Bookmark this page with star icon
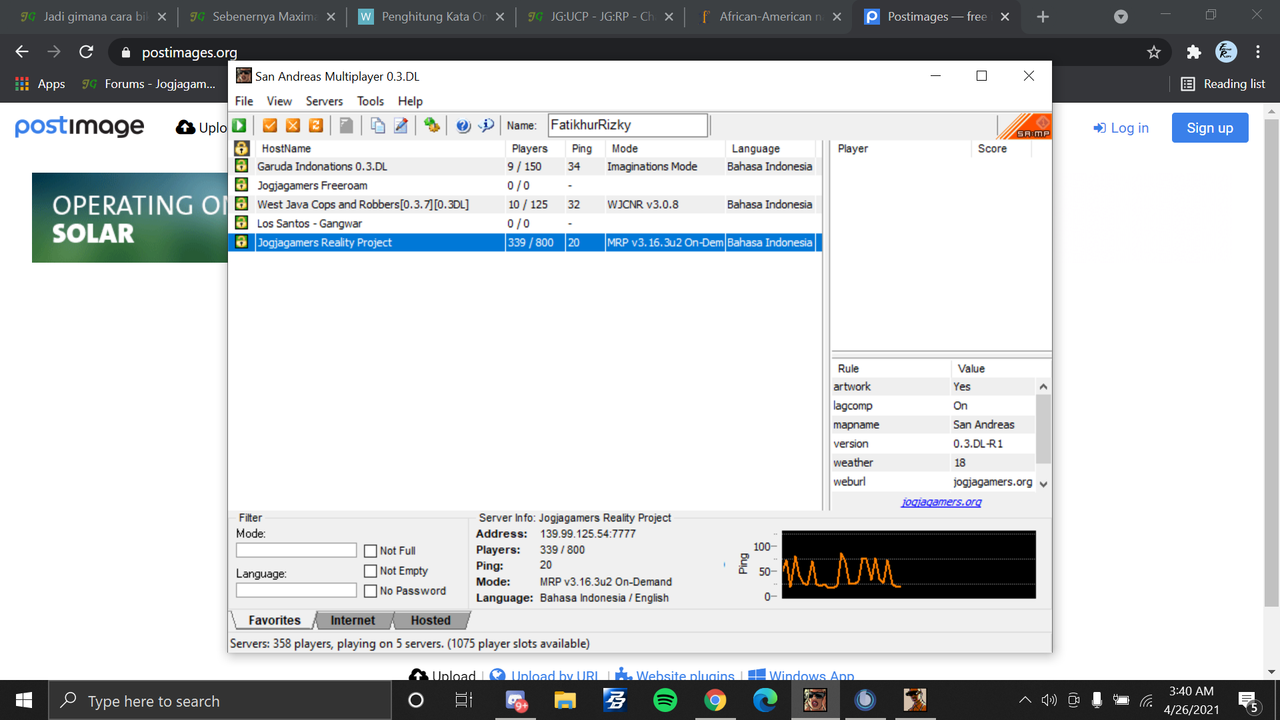1280x720 pixels. pos(1154,52)
